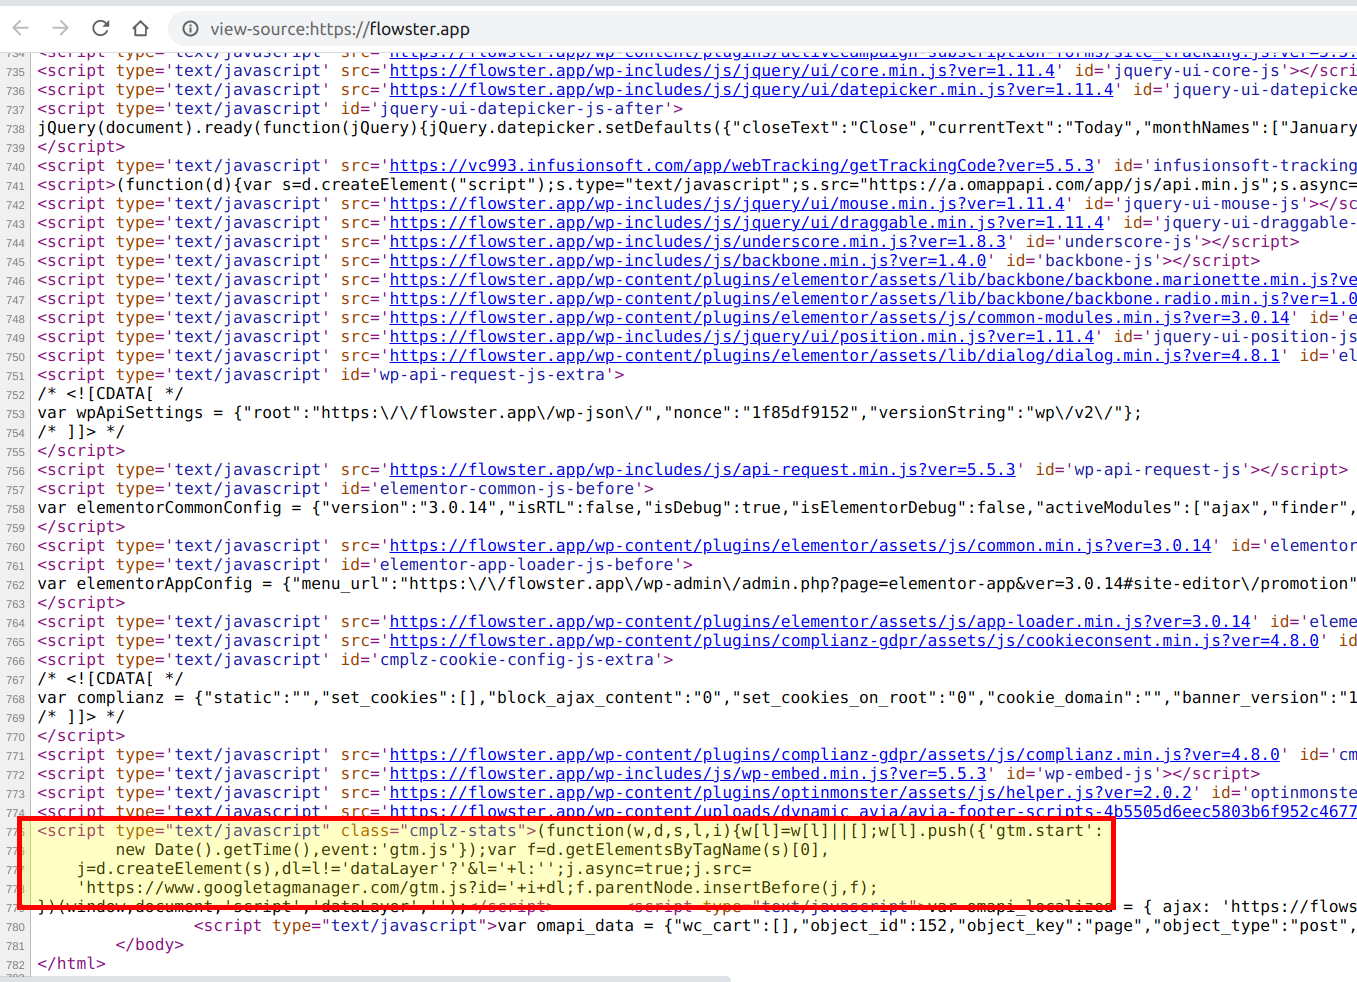Image resolution: width=1357 pixels, height=982 pixels.
Task: Open the browser home page
Action: click(x=141, y=28)
